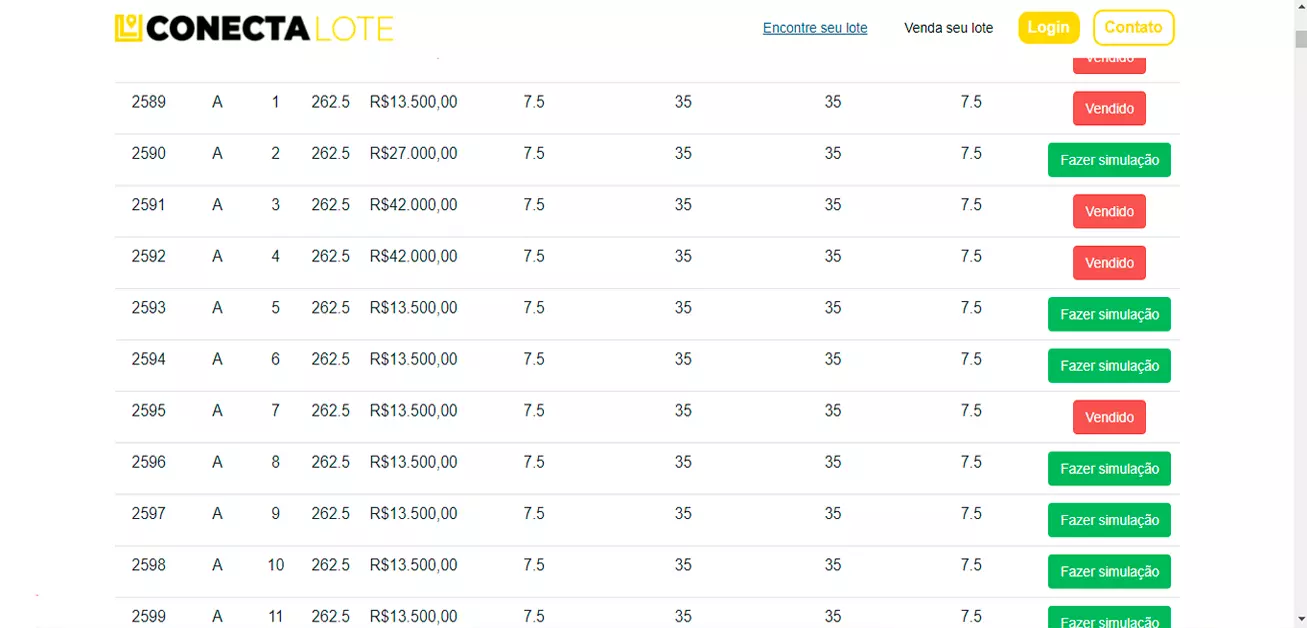Open the Contato button
1307x628 pixels.
(1133, 28)
